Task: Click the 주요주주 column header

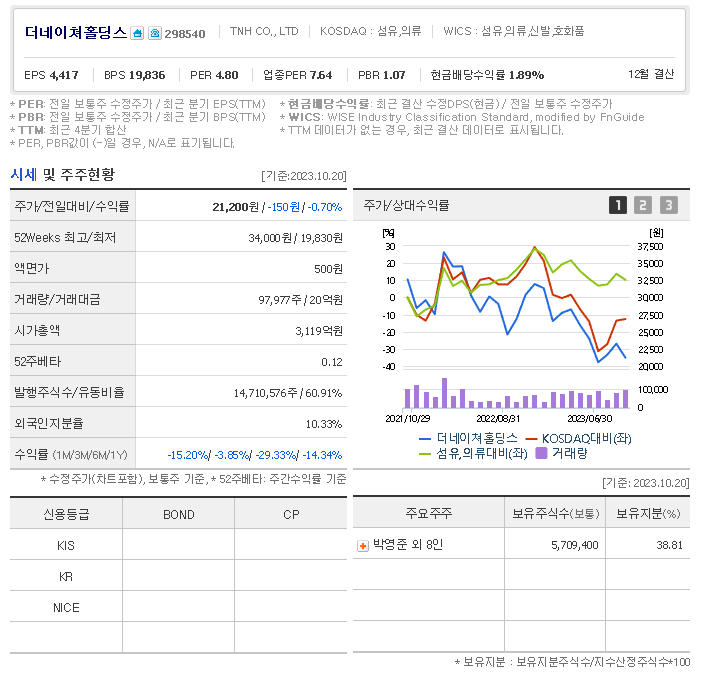Action: [429, 513]
